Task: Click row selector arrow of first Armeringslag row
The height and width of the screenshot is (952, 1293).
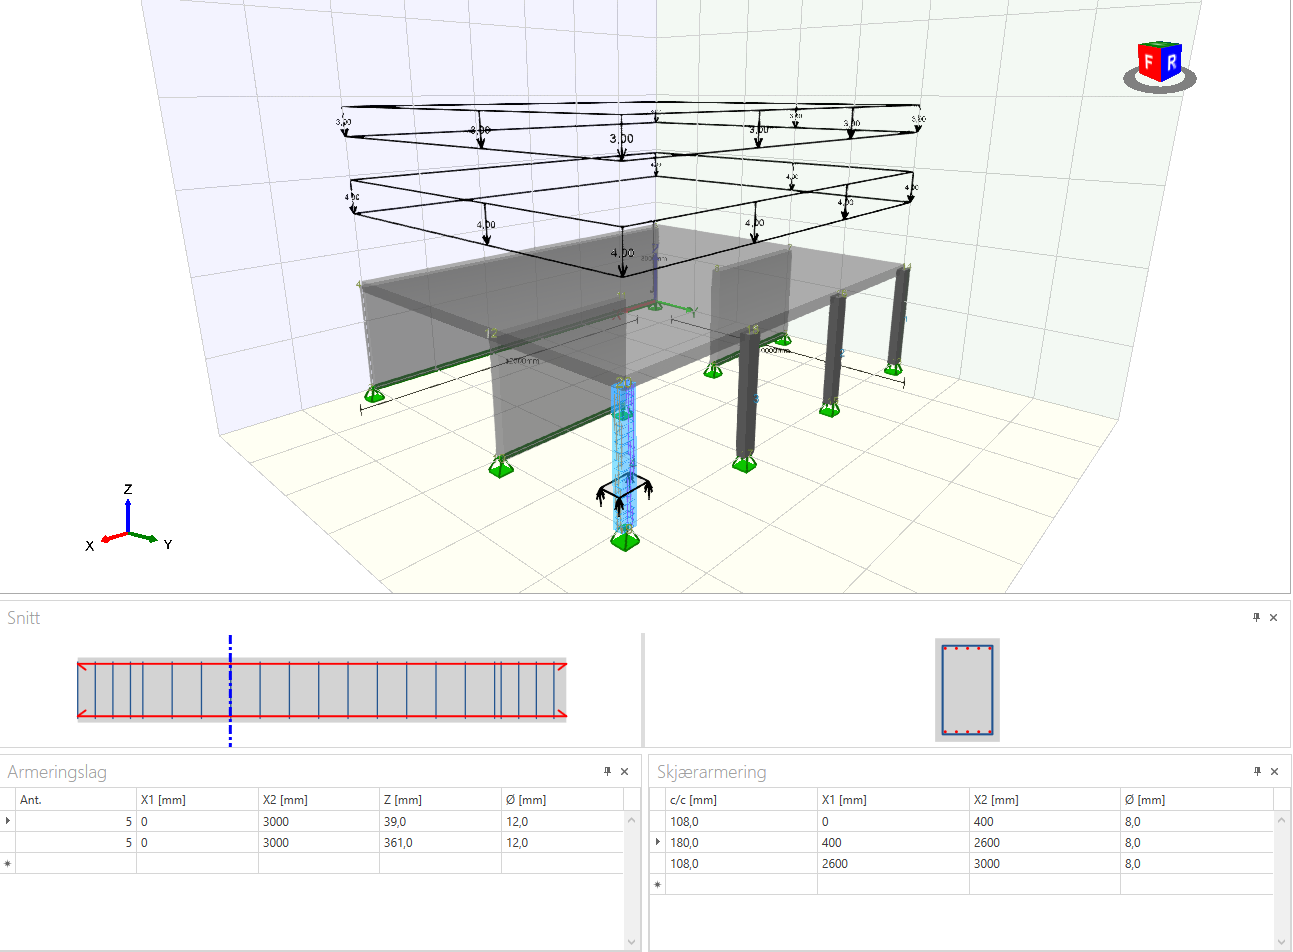Action: (x=8, y=821)
